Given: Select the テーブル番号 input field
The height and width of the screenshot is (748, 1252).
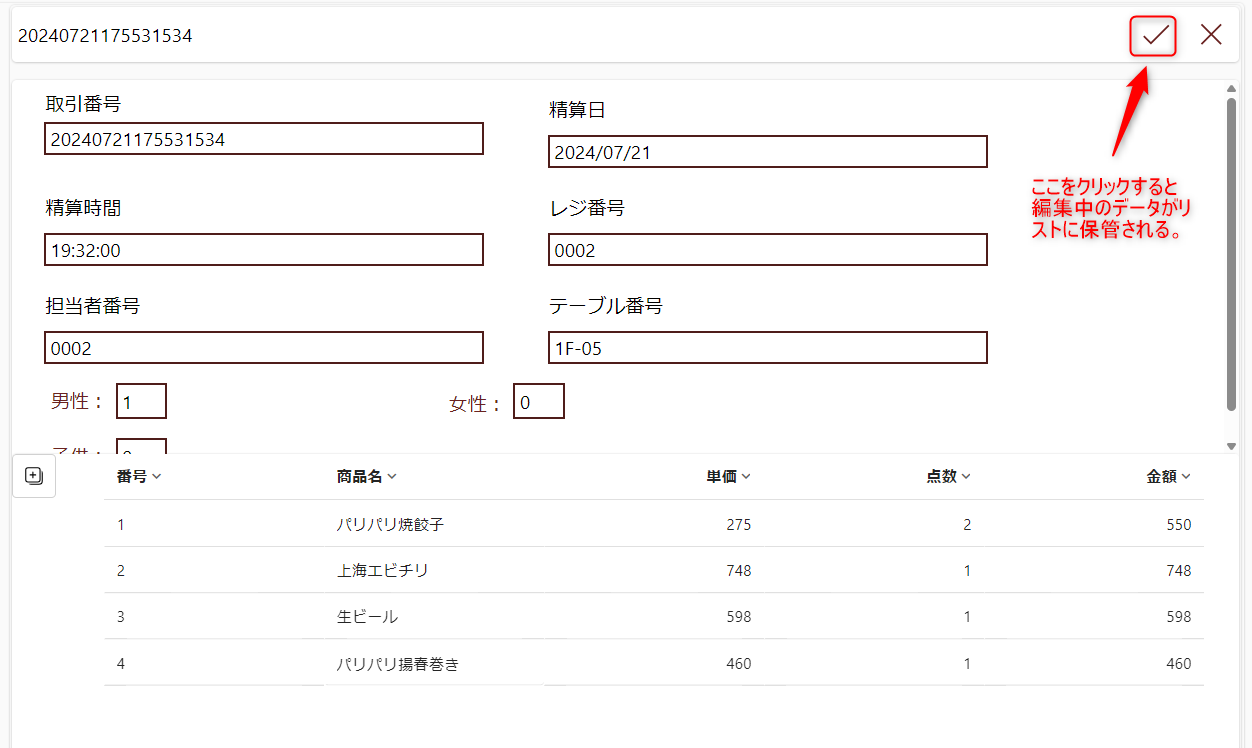Looking at the screenshot, I should point(768,348).
